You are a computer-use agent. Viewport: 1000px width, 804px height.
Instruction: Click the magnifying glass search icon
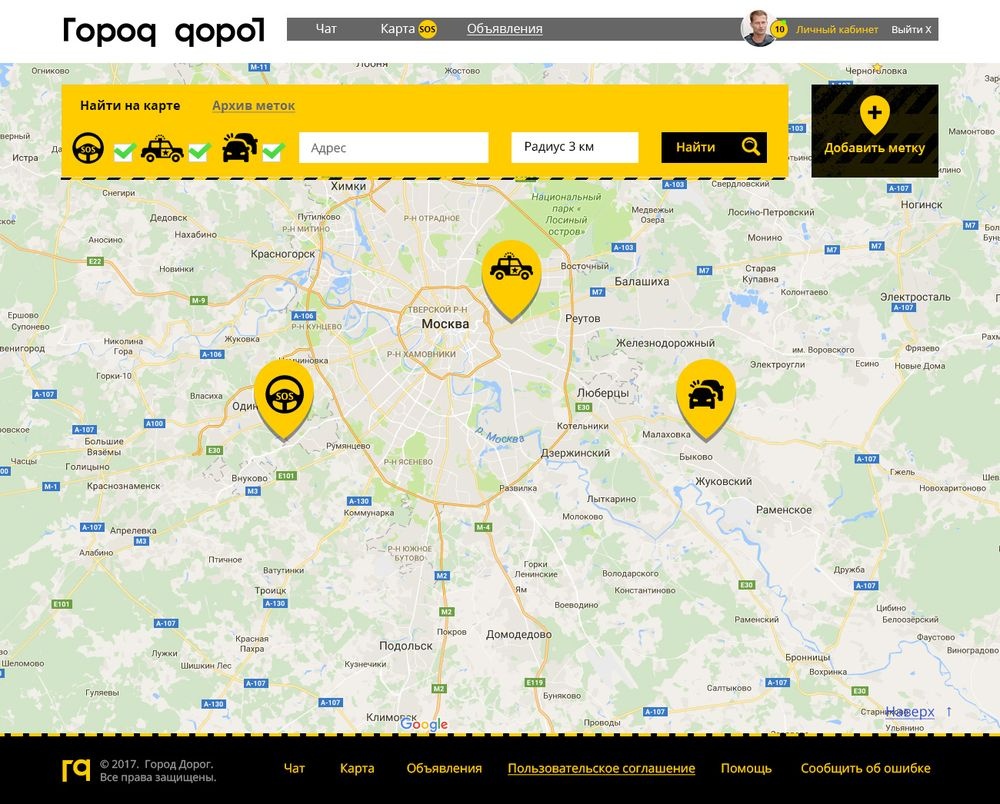click(x=751, y=147)
